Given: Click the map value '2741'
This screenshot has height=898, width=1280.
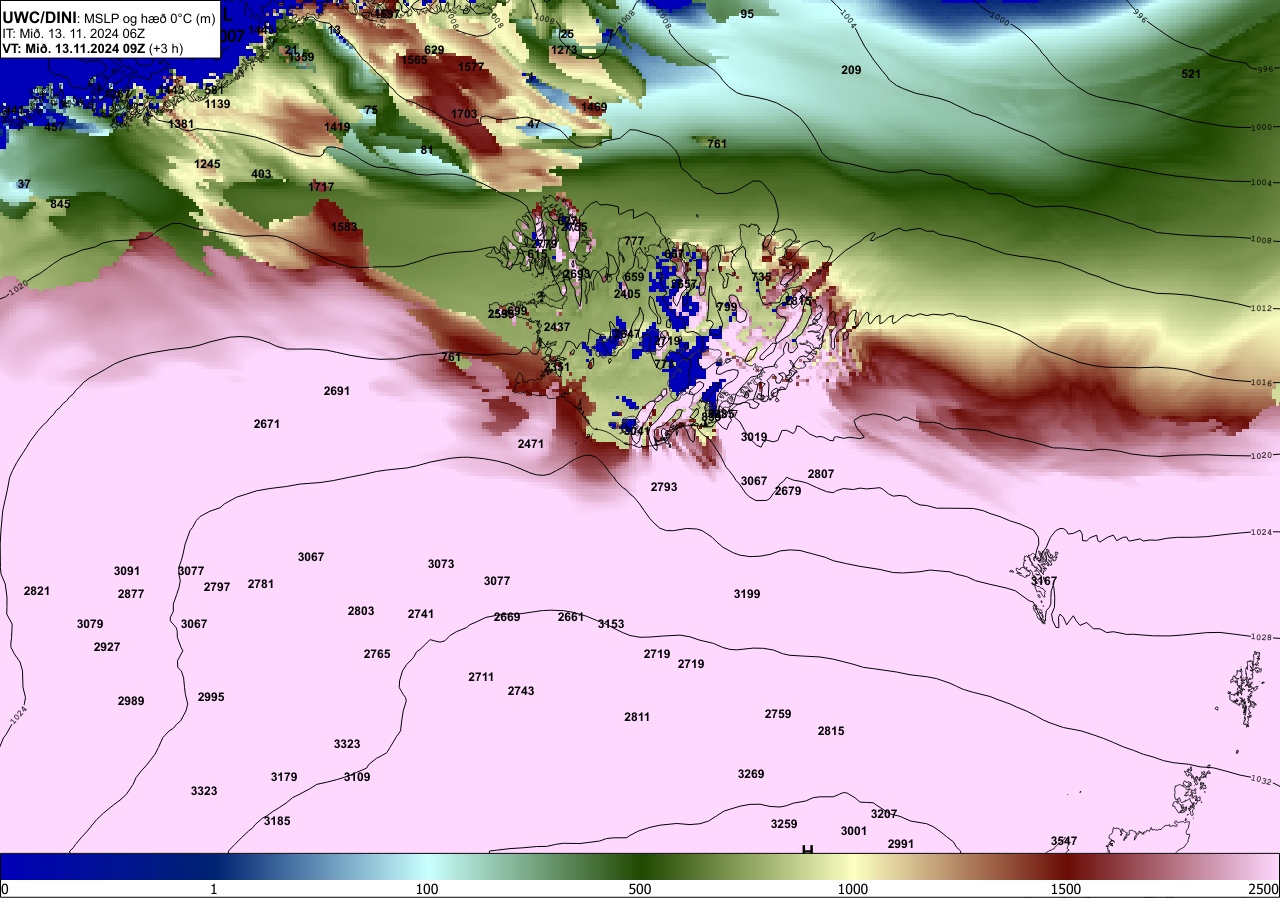Looking at the screenshot, I should (421, 614).
